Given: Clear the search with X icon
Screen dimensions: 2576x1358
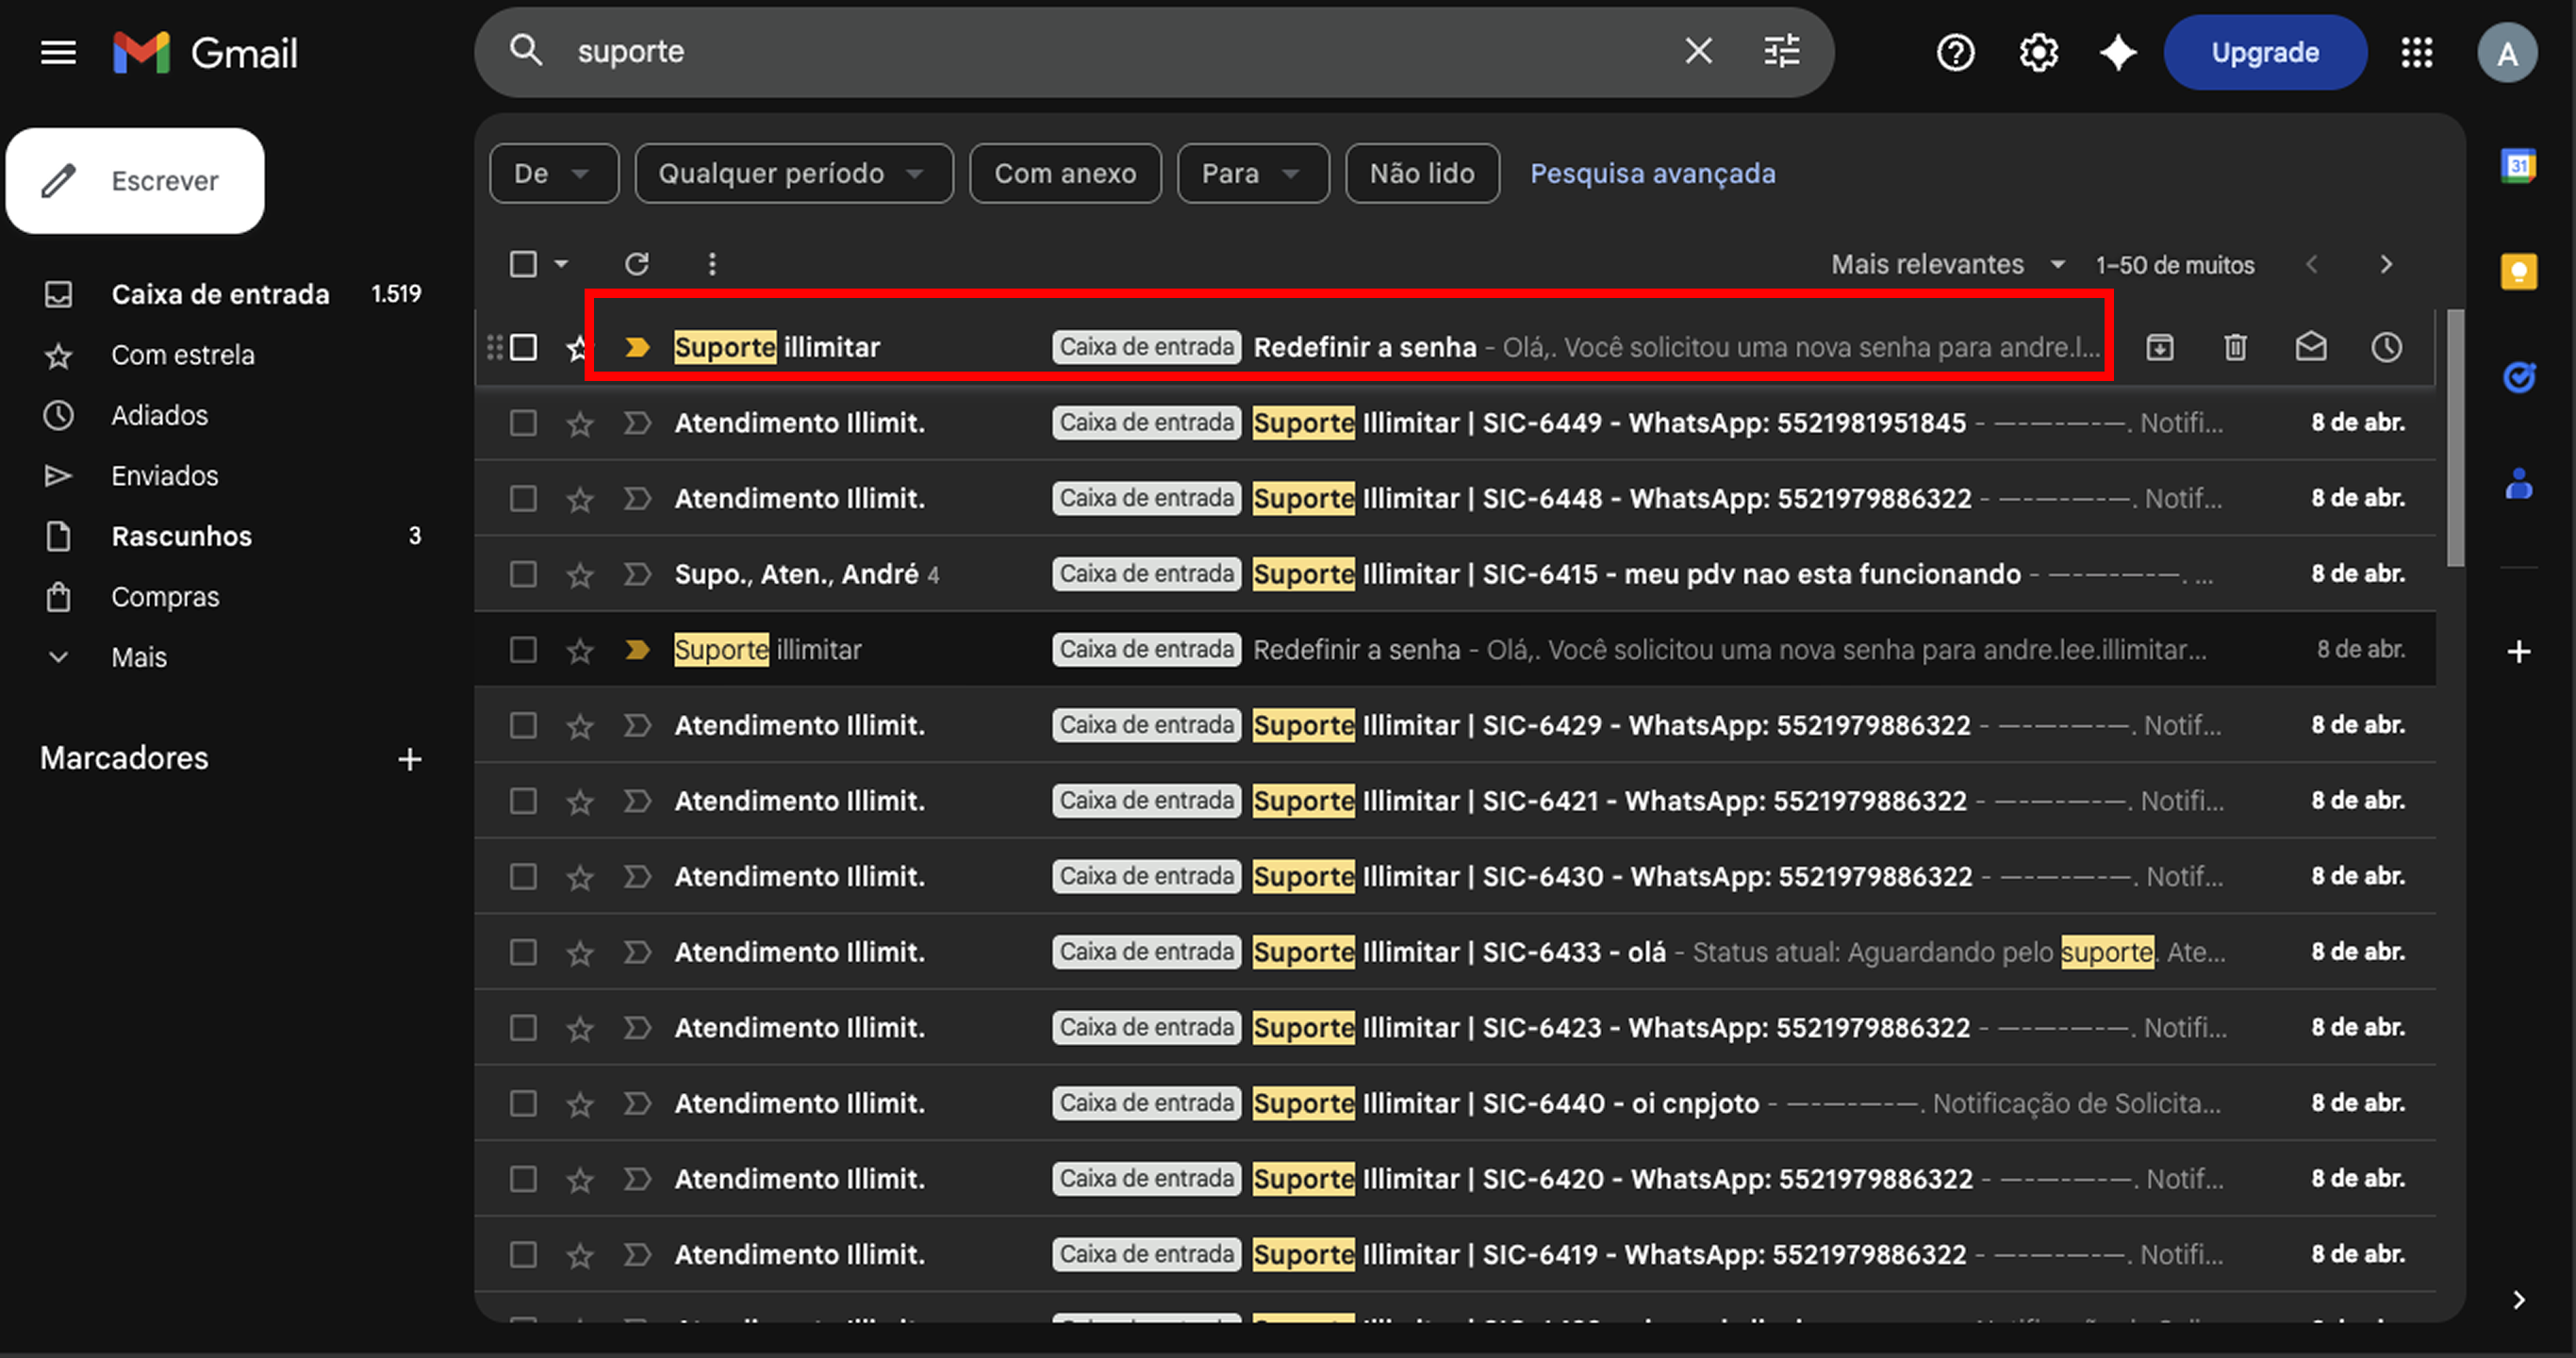Looking at the screenshot, I should (x=1698, y=51).
